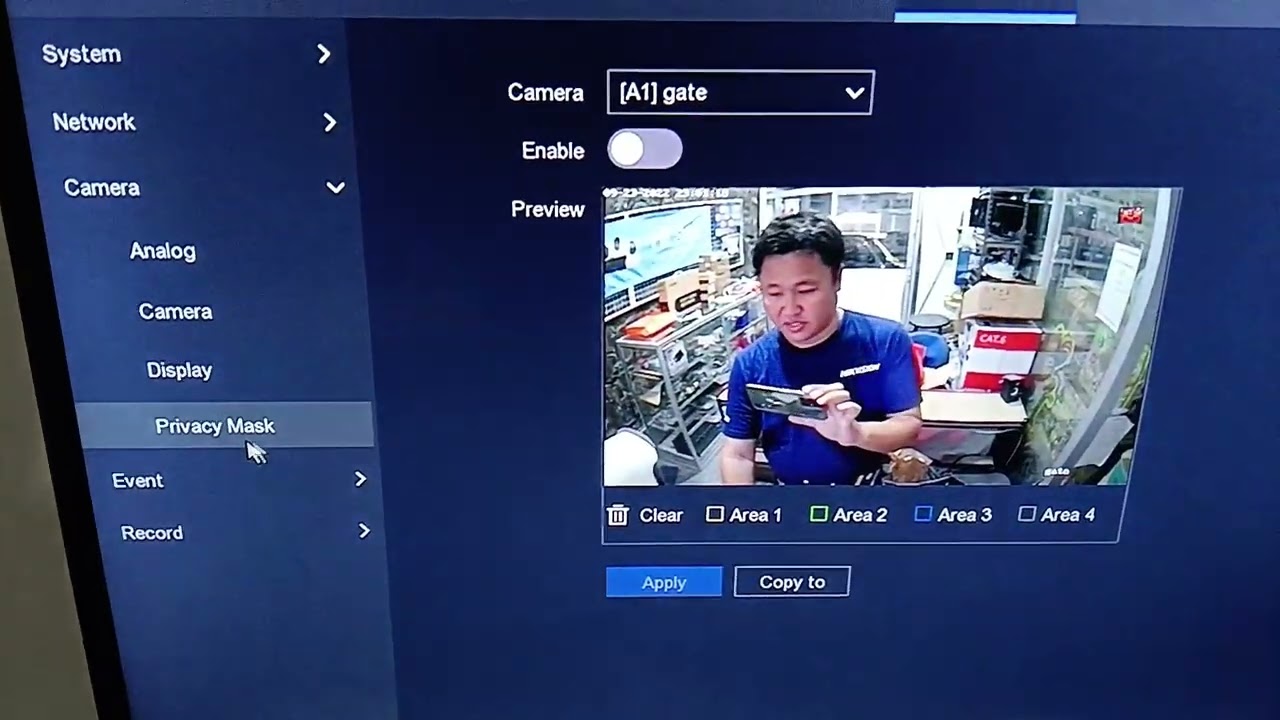Check the green Area 2 checkbox
This screenshot has height=720, width=1280.
pos(818,514)
